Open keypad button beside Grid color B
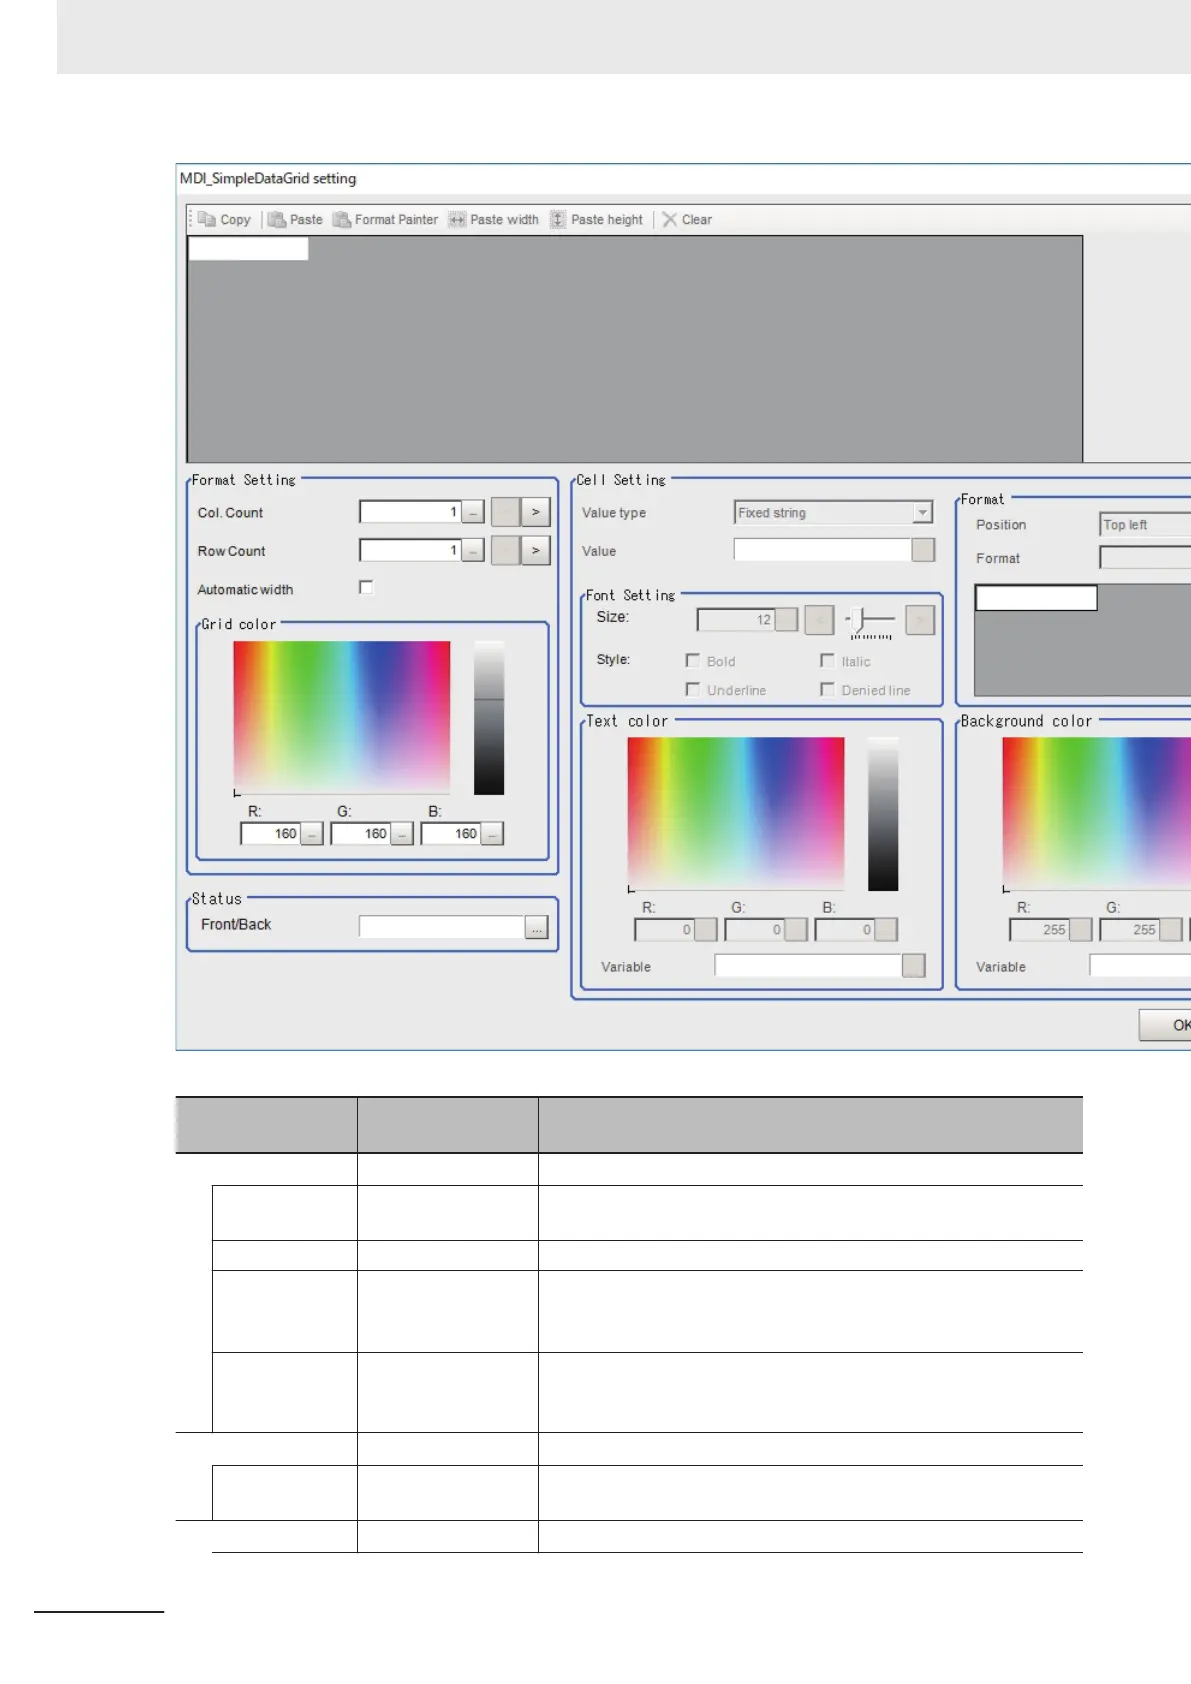1191x1684 pixels. [x=492, y=834]
